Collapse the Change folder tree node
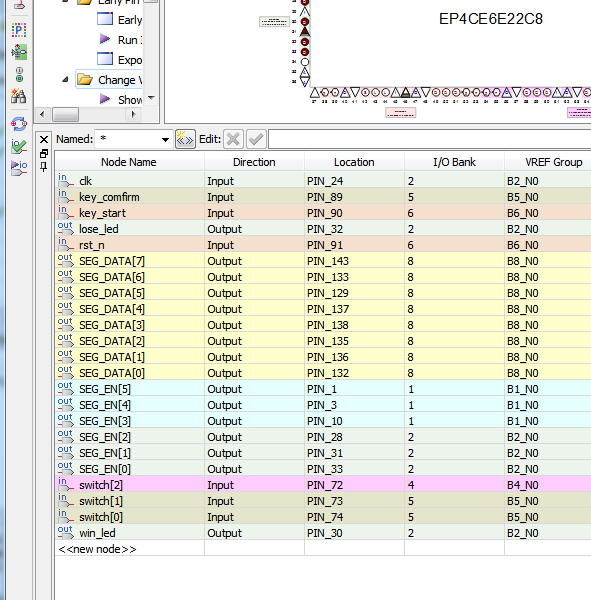This screenshot has width=591, height=600. [65, 80]
